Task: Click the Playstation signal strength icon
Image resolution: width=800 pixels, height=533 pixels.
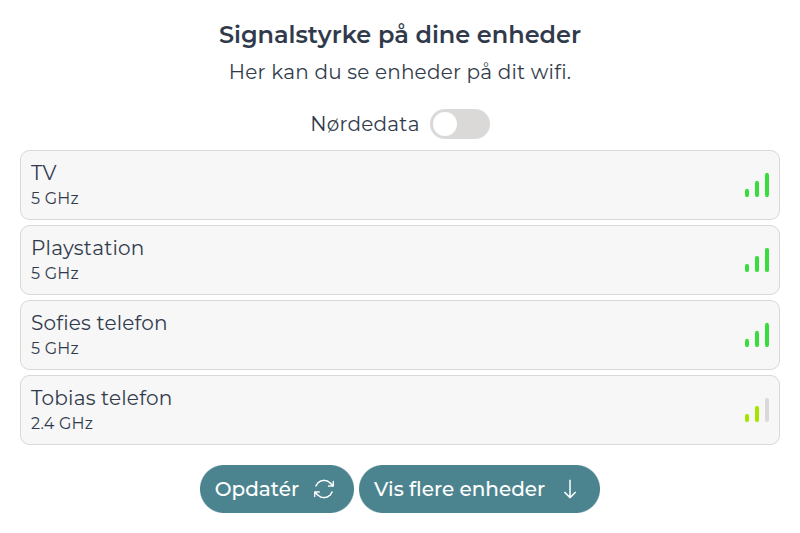Action: point(757,261)
